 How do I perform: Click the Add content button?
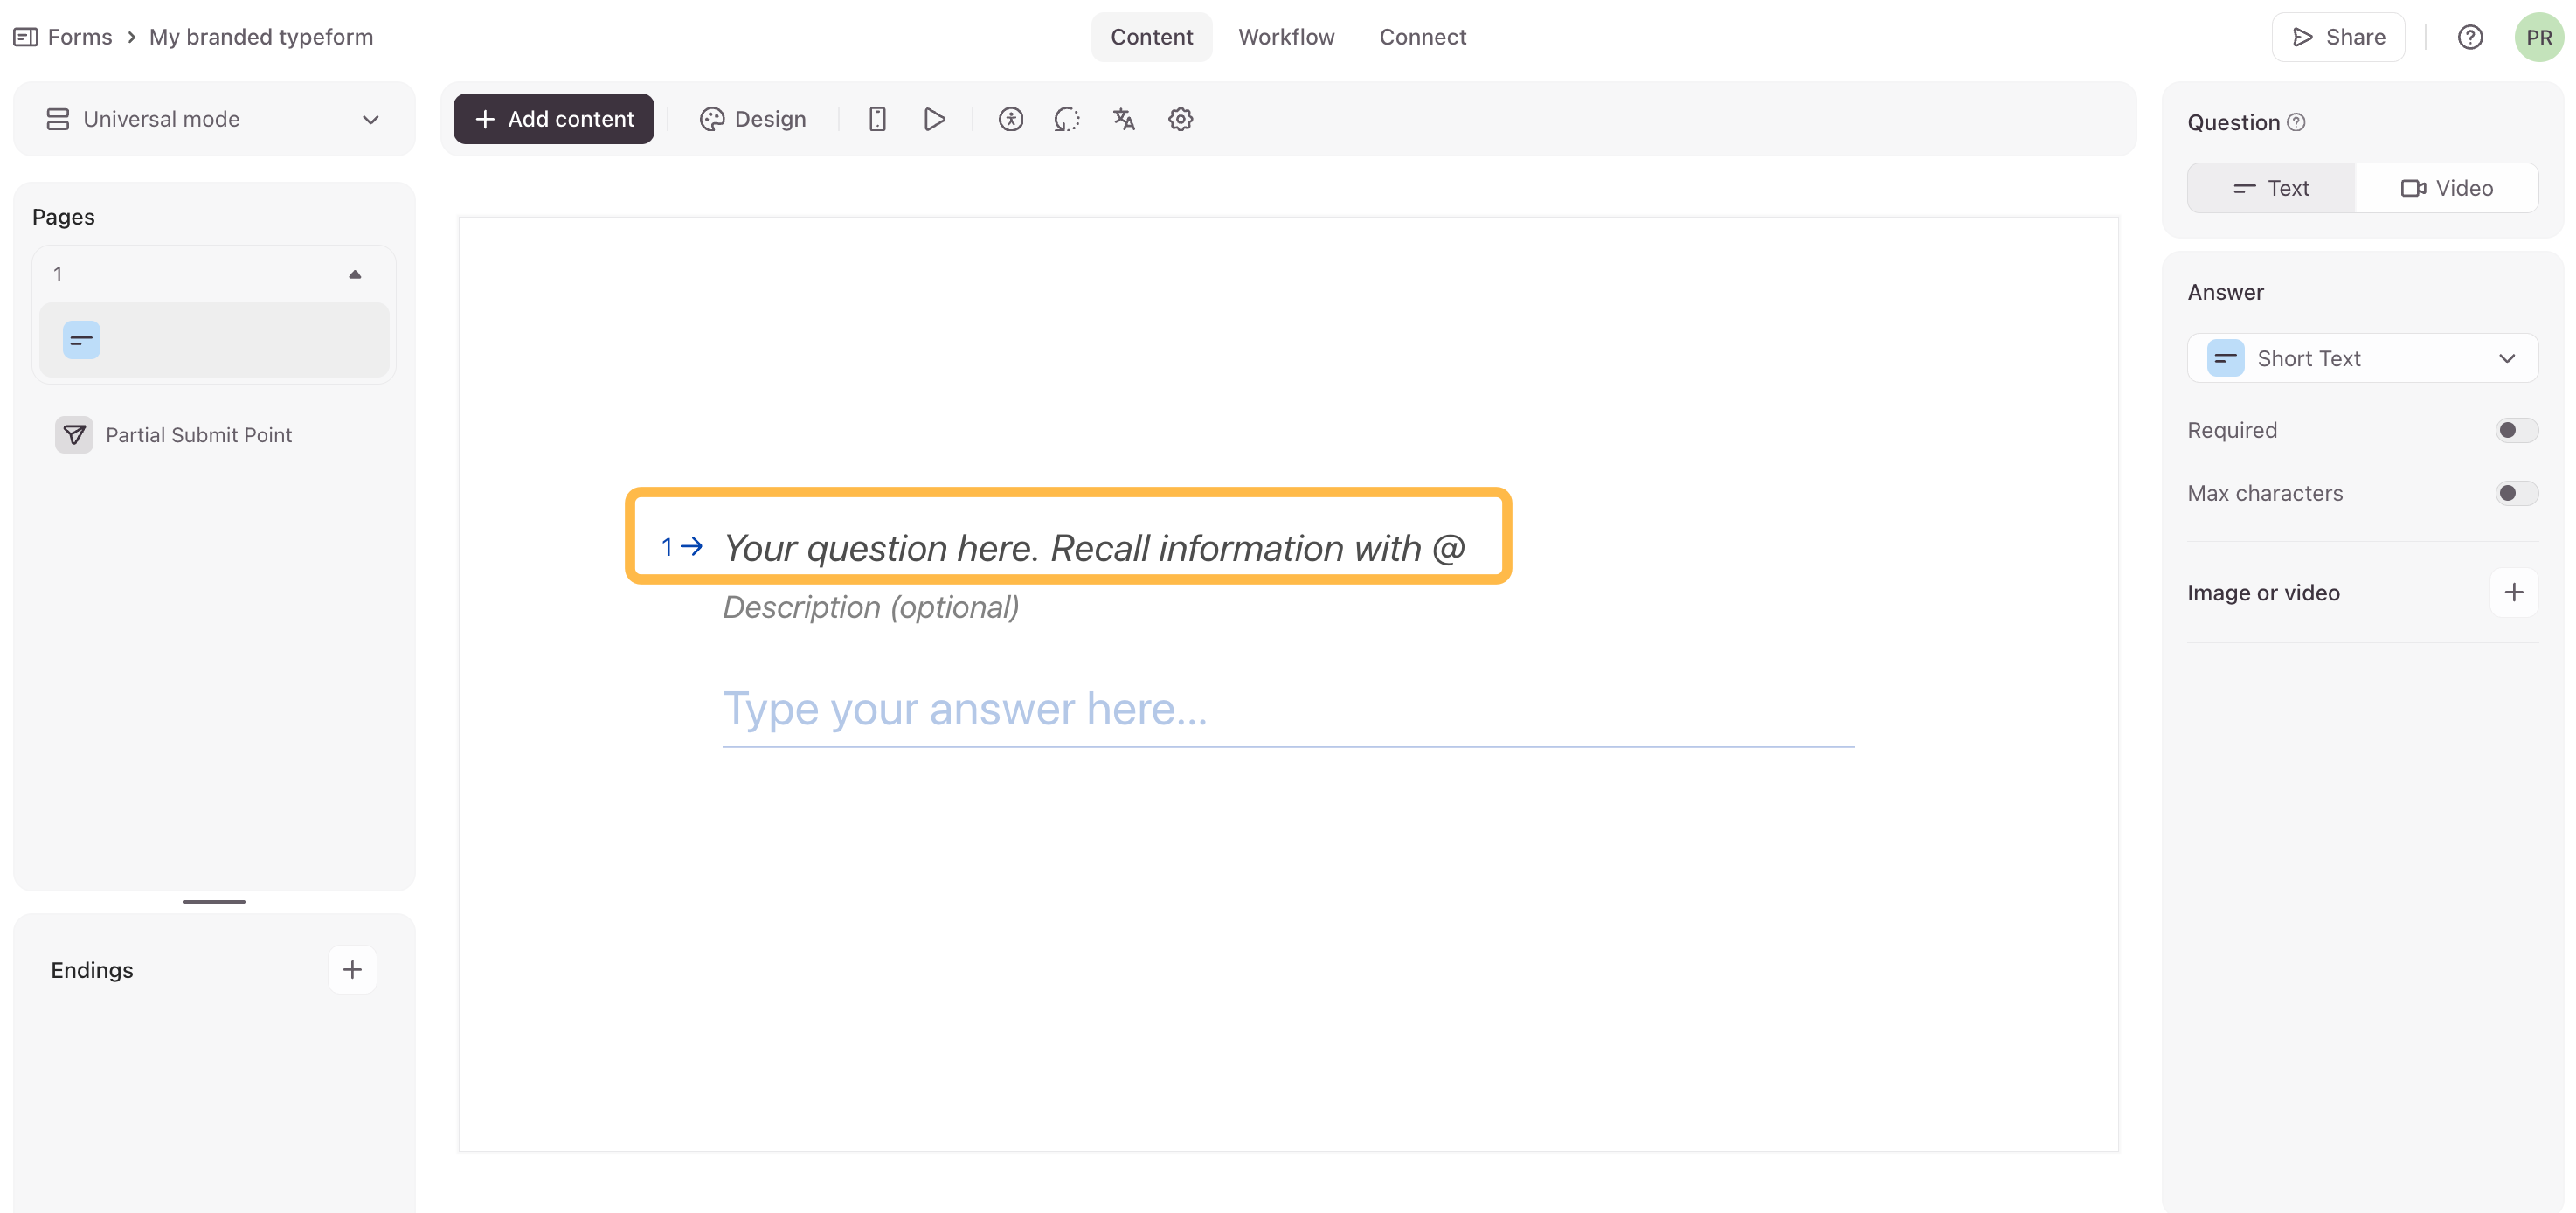click(x=553, y=119)
